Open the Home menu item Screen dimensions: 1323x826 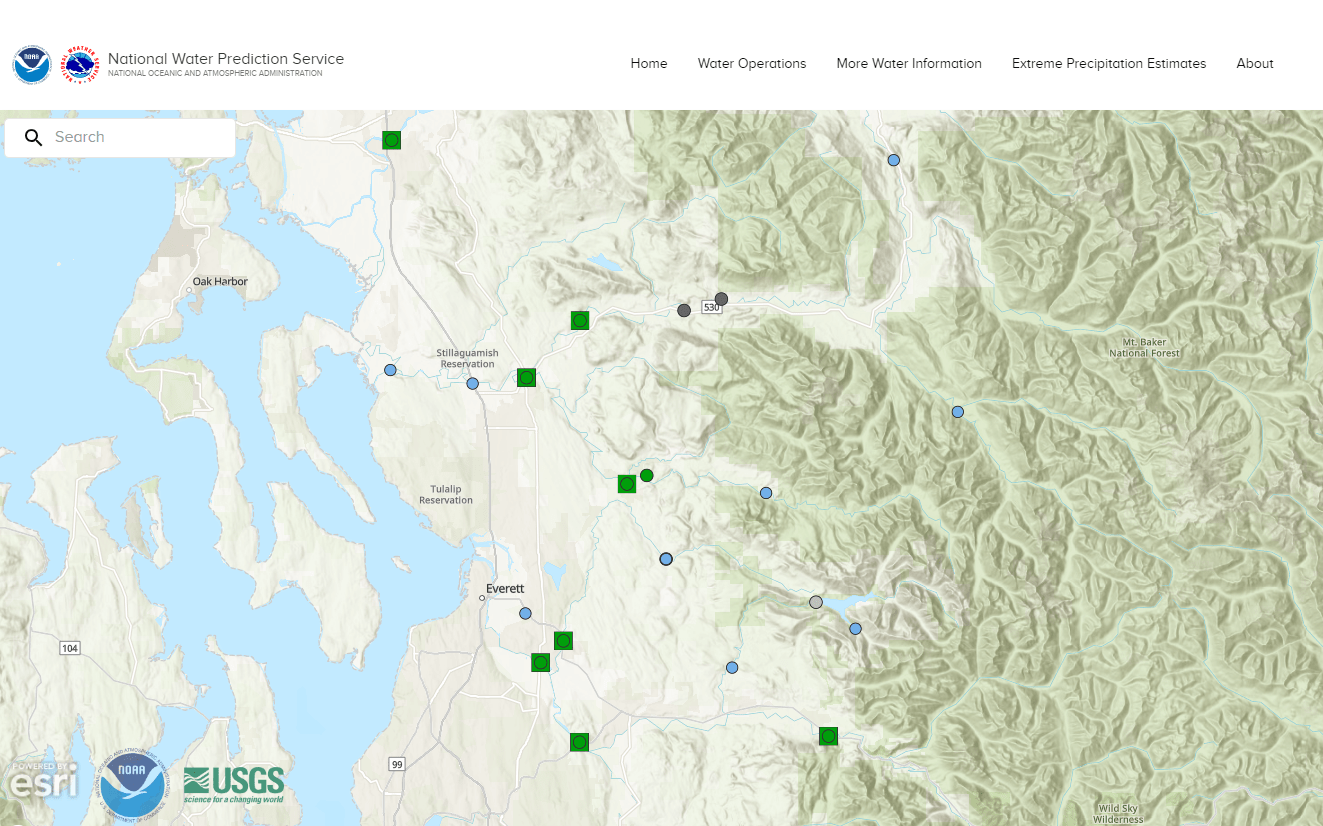(x=649, y=64)
